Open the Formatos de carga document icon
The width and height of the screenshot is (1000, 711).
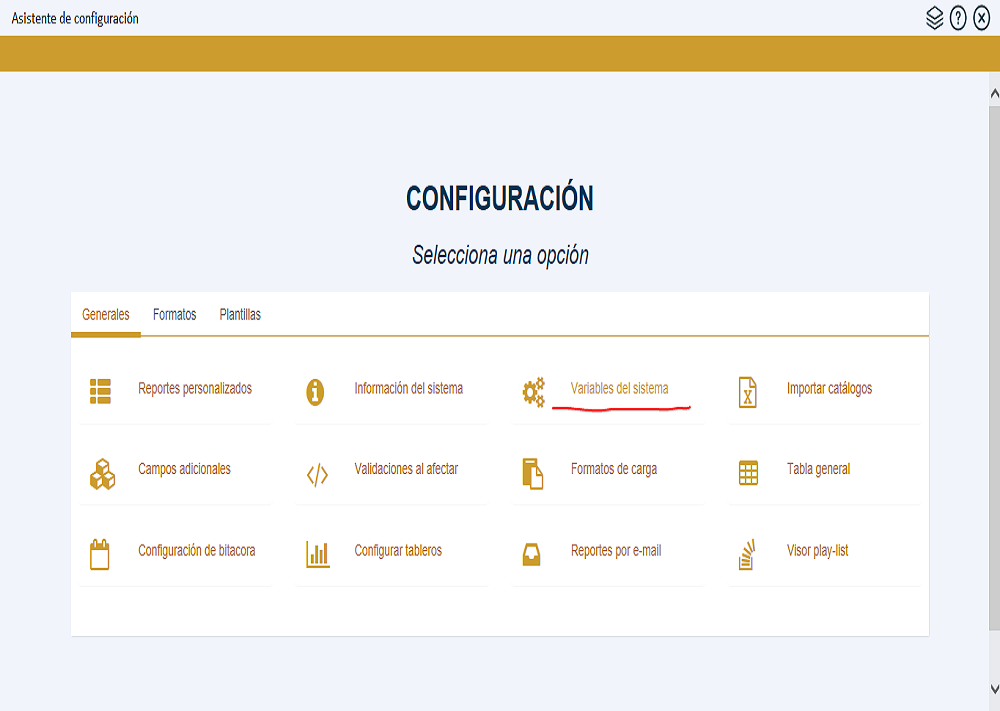click(533, 472)
